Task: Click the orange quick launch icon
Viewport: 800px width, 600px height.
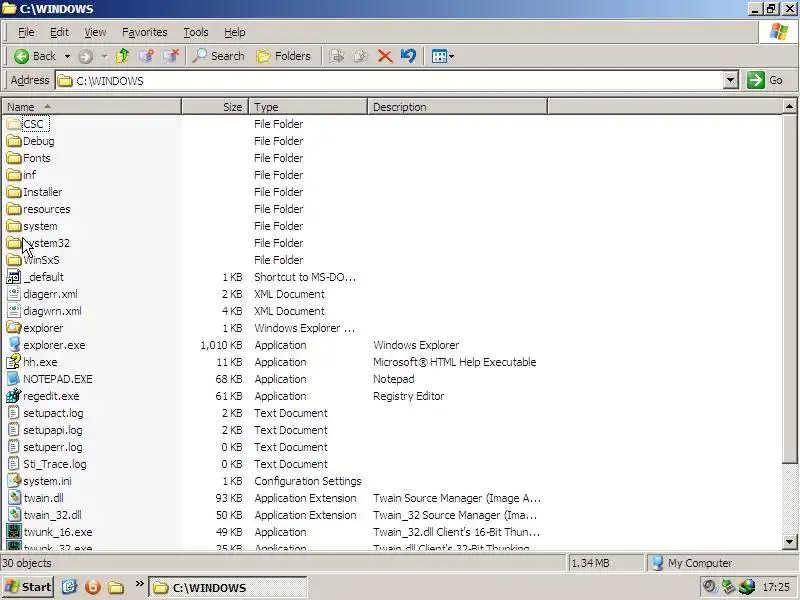Action: (x=93, y=587)
